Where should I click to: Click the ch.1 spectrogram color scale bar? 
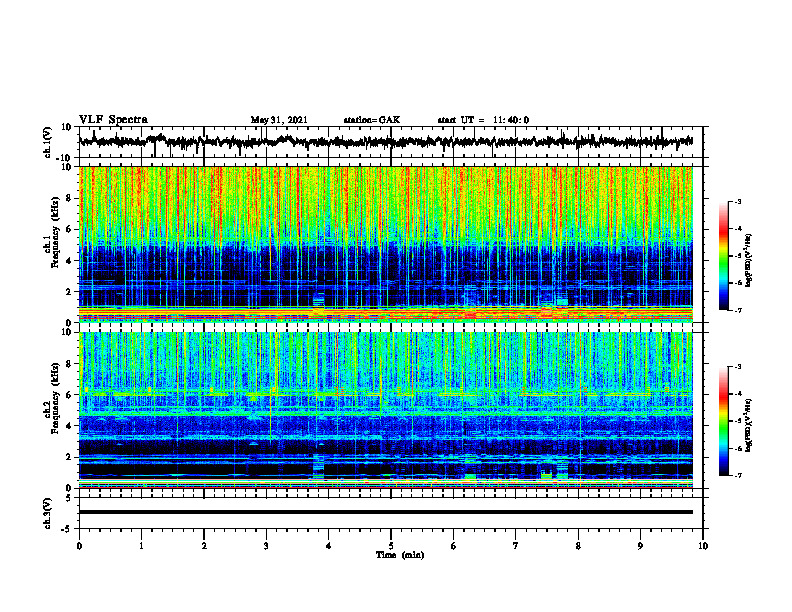[x=723, y=256]
